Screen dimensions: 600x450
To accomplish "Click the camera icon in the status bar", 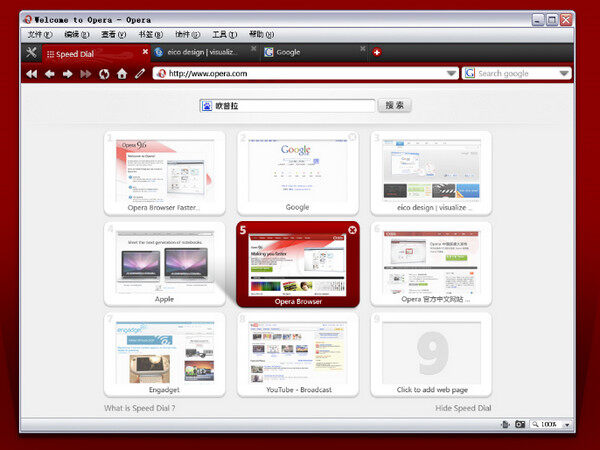I will pyautogui.click(x=520, y=424).
